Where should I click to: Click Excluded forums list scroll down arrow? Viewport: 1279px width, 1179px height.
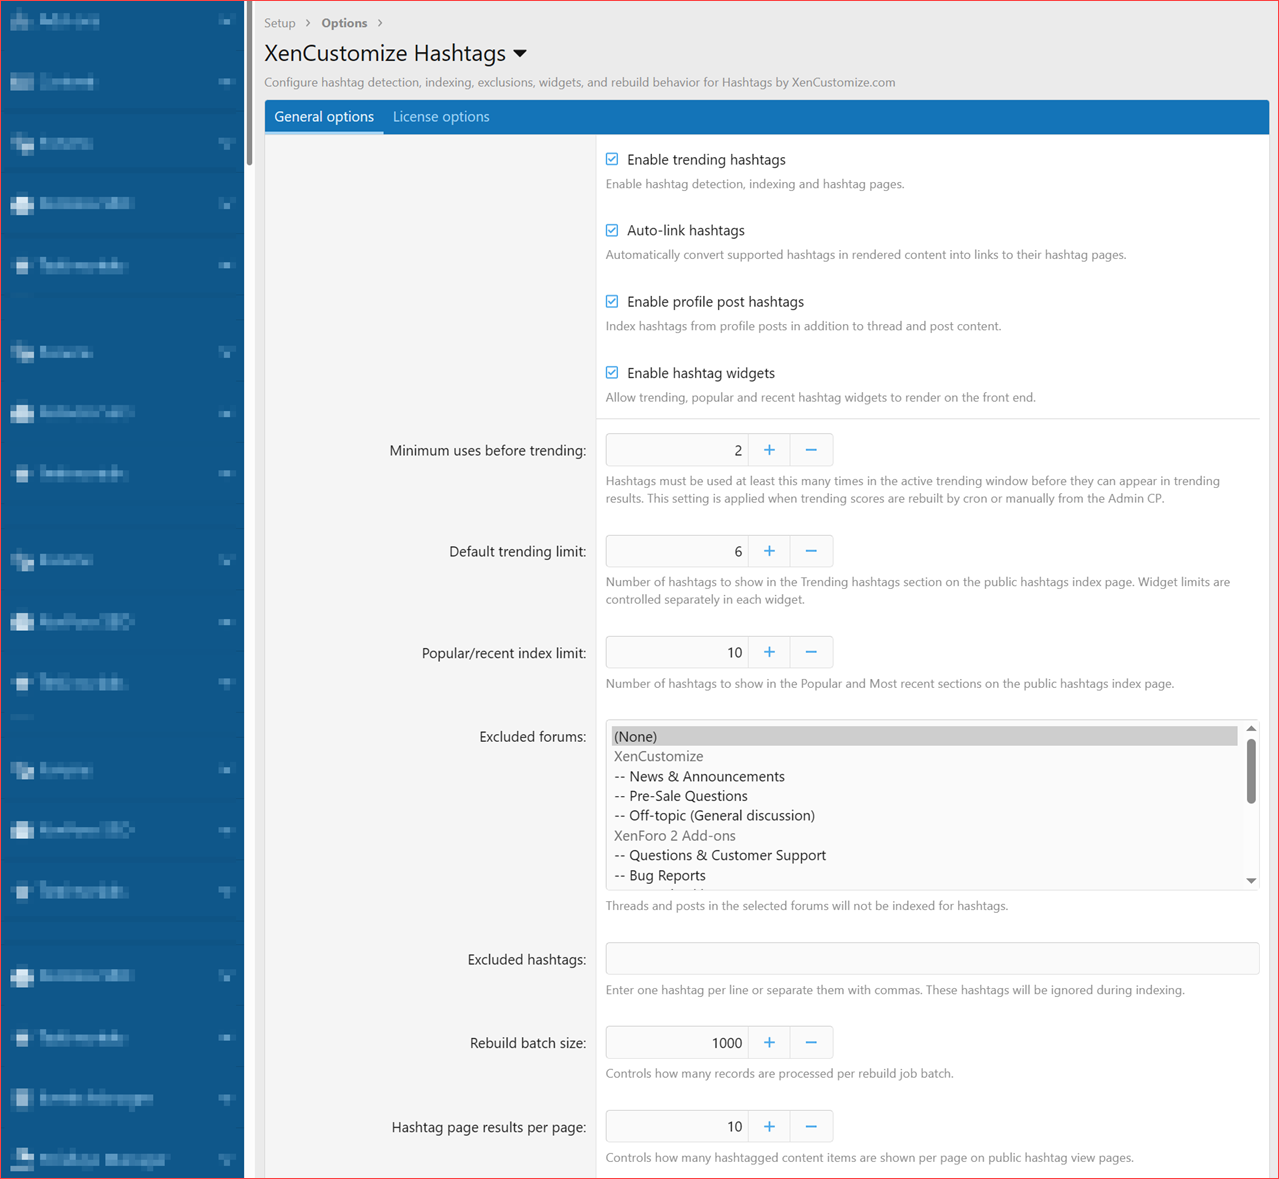coord(1251,880)
